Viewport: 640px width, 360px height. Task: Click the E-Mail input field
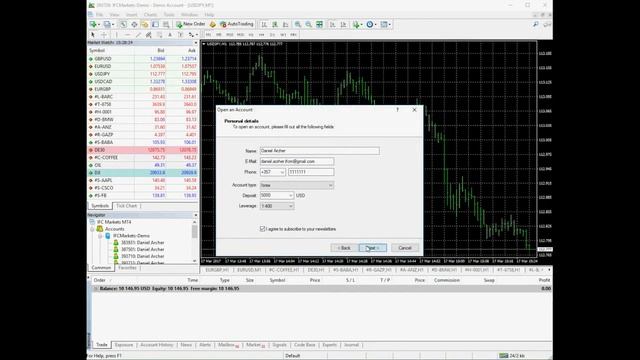(297, 162)
